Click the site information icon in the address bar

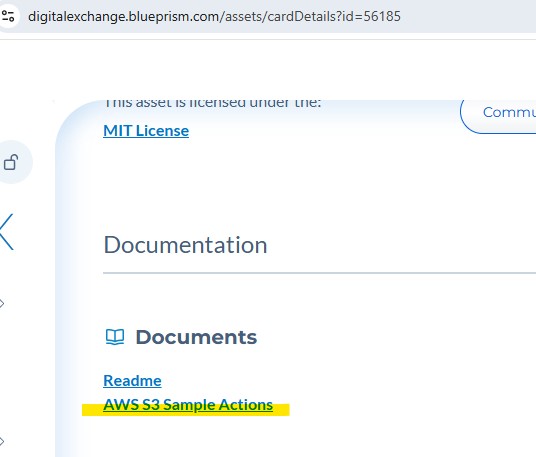click(x=8, y=16)
